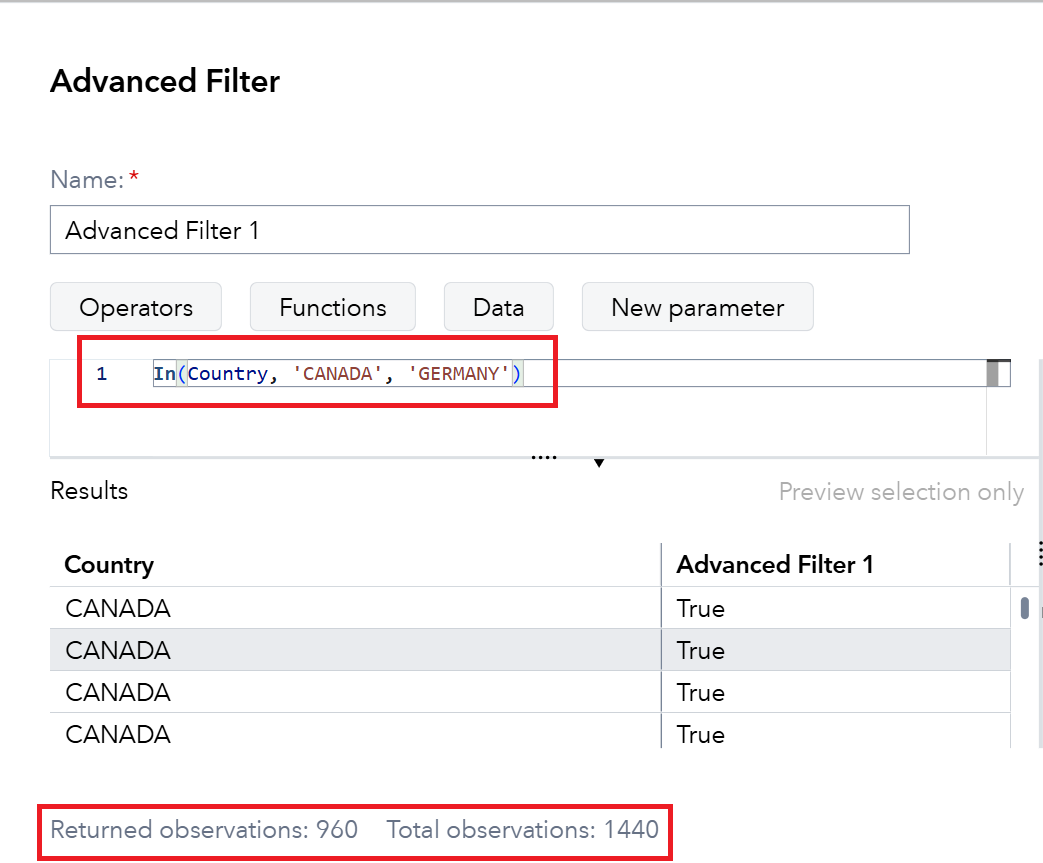Click the Returned observations 960 text
Image resolution: width=1043 pixels, height=863 pixels.
(203, 830)
